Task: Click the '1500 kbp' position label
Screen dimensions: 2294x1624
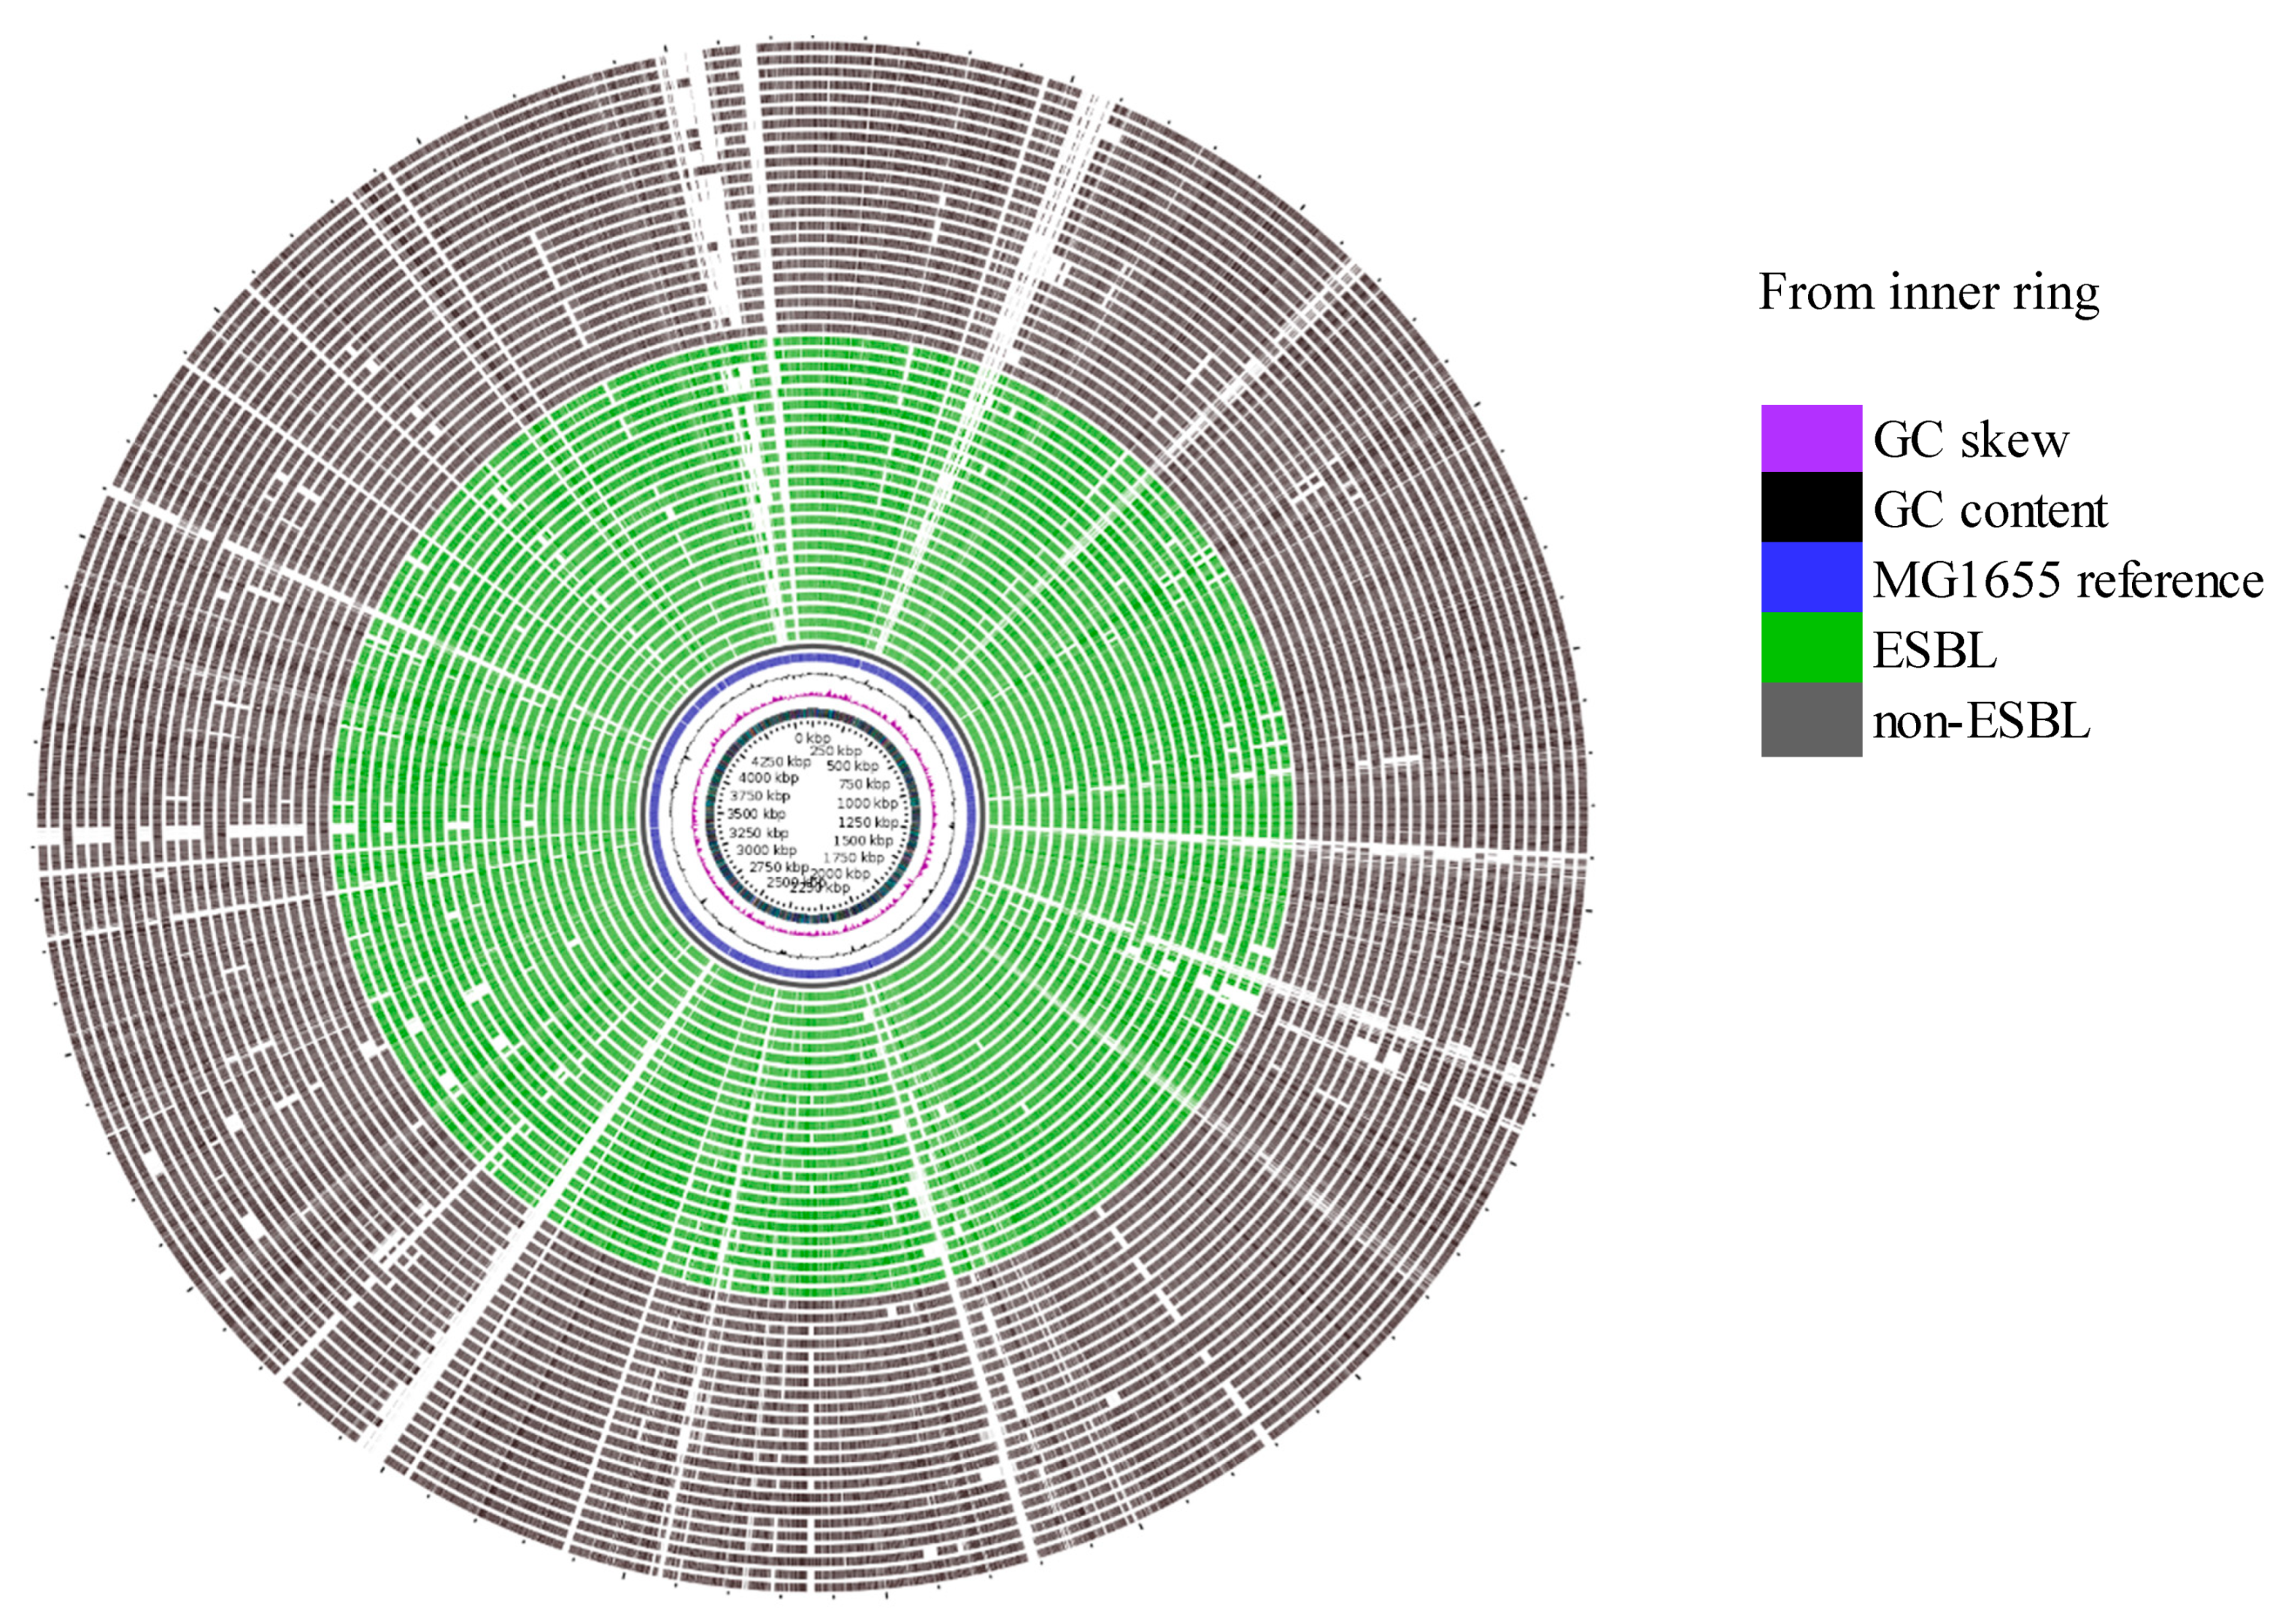Action: pyautogui.click(x=864, y=840)
